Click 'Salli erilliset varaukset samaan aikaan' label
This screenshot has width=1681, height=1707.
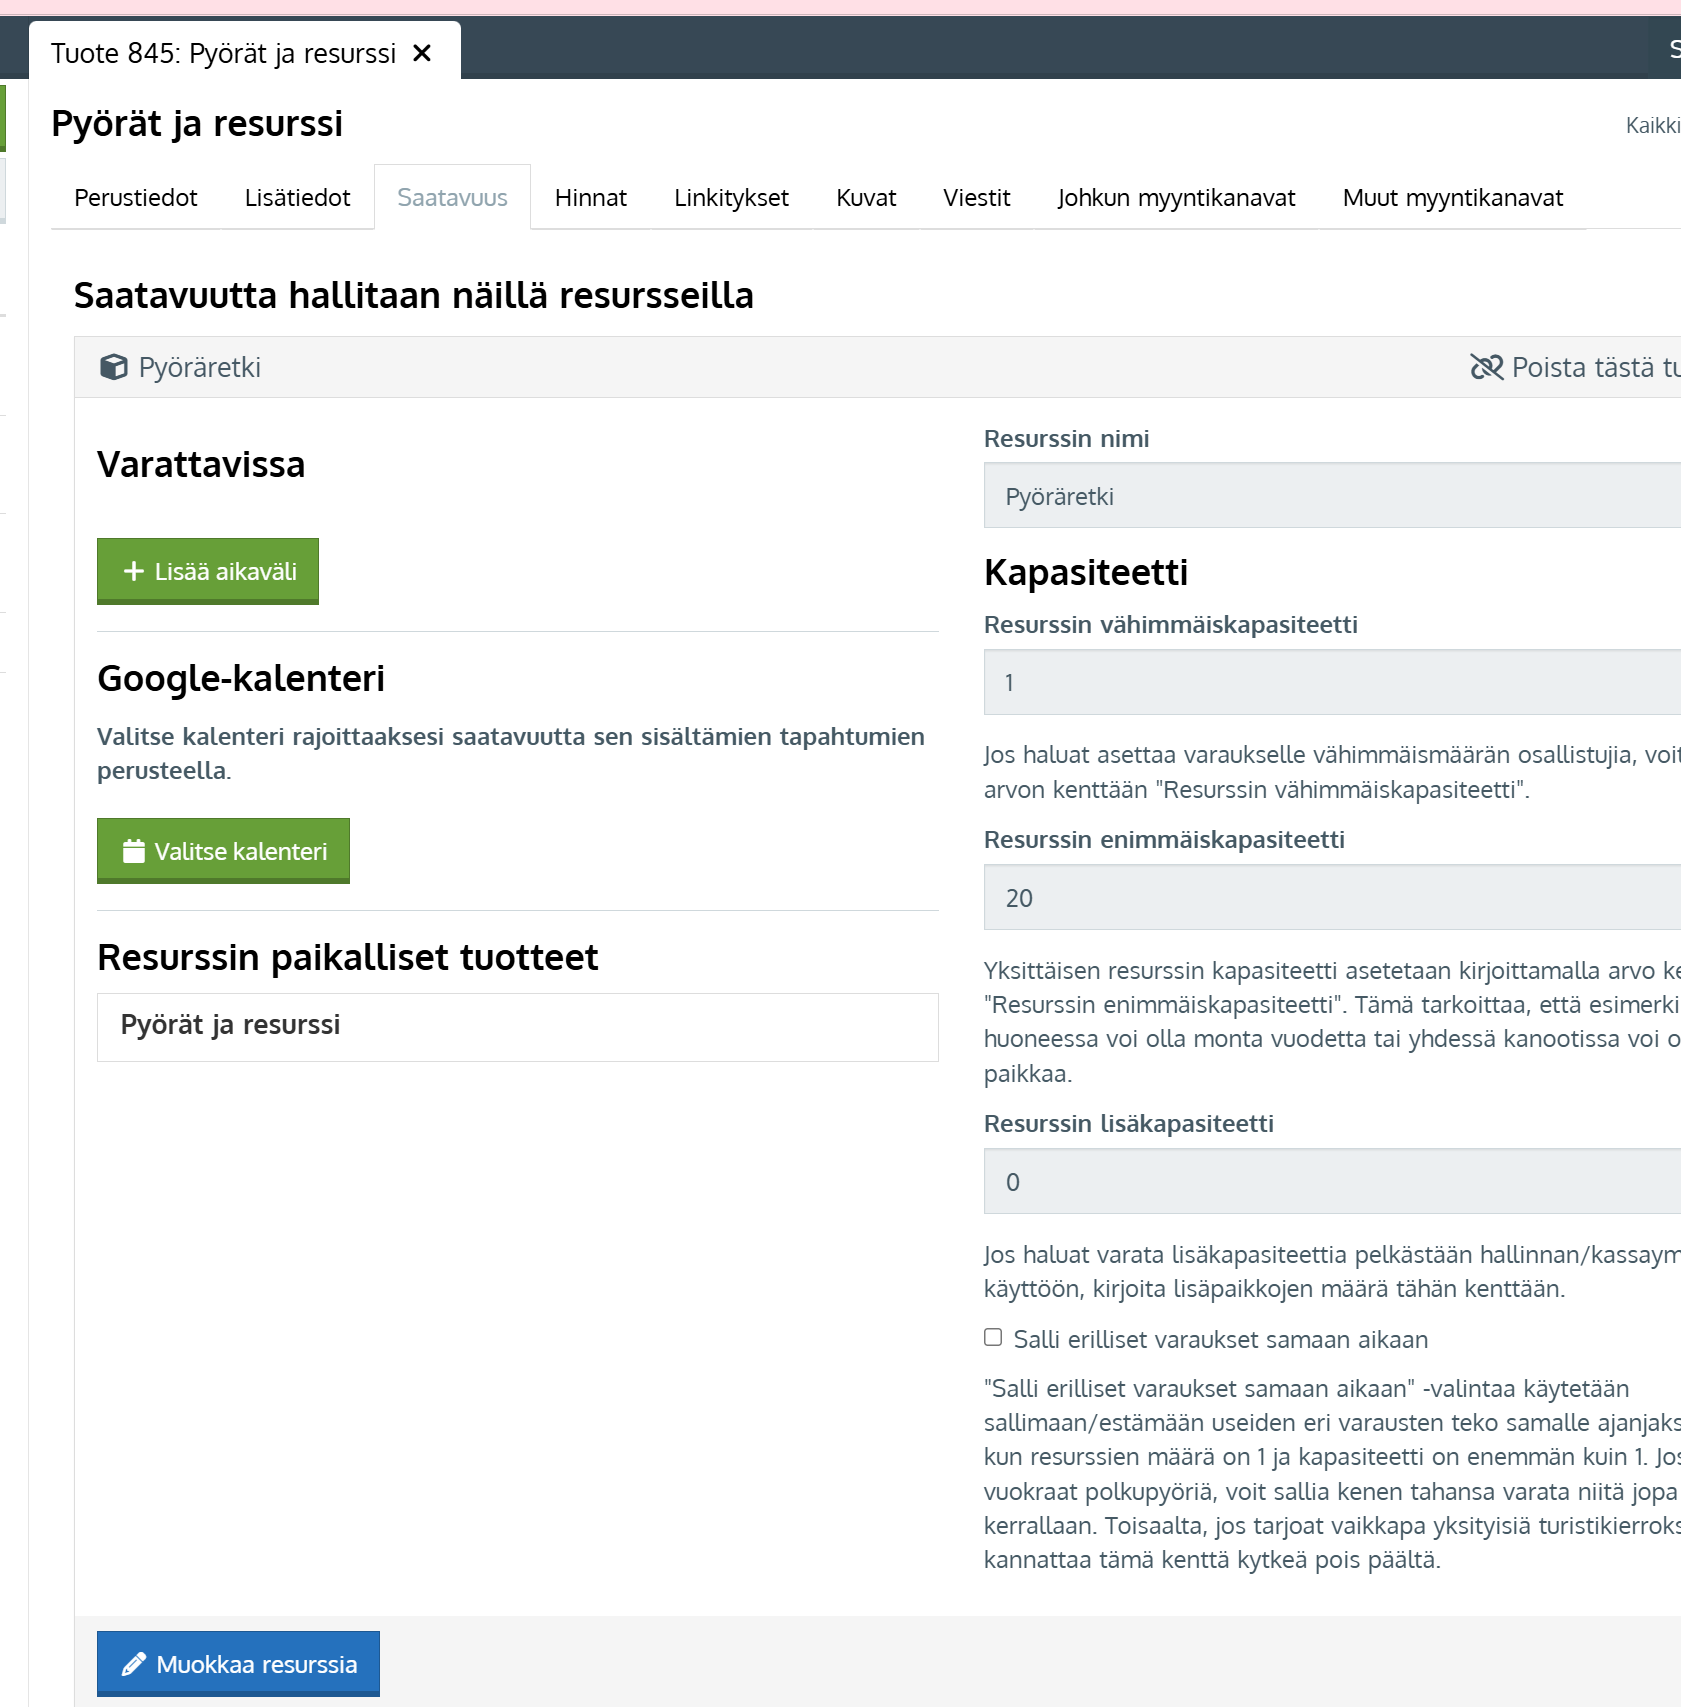coord(1220,1339)
